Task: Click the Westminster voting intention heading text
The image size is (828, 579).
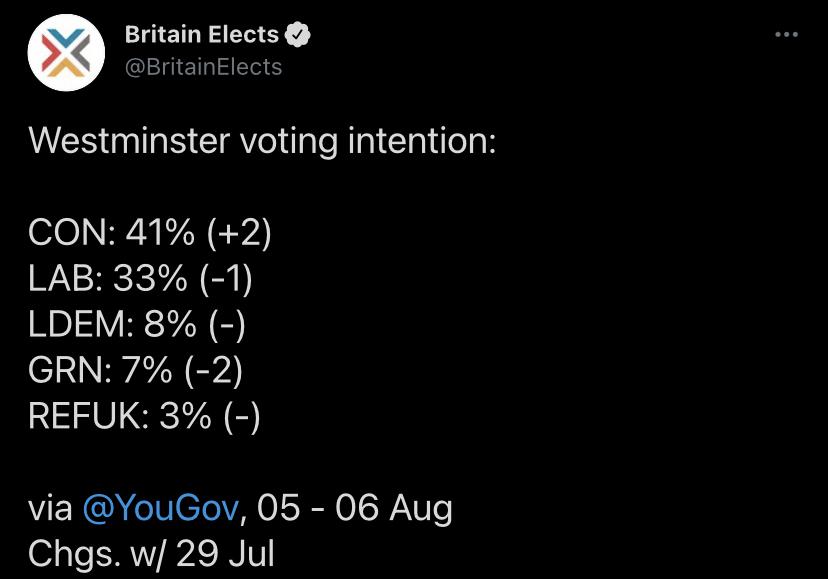Action: [x=262, y=141]
